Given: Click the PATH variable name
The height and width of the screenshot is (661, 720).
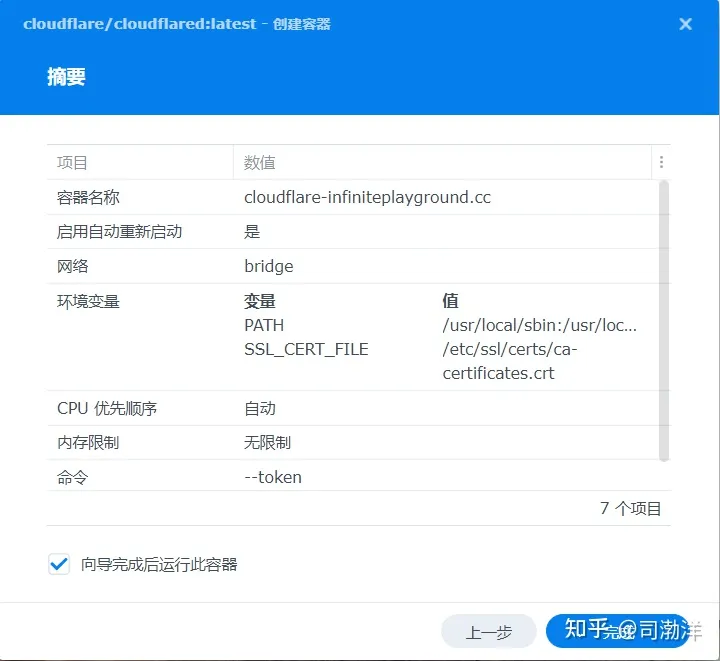Looking at the screenshot, I should click(264, 325).
